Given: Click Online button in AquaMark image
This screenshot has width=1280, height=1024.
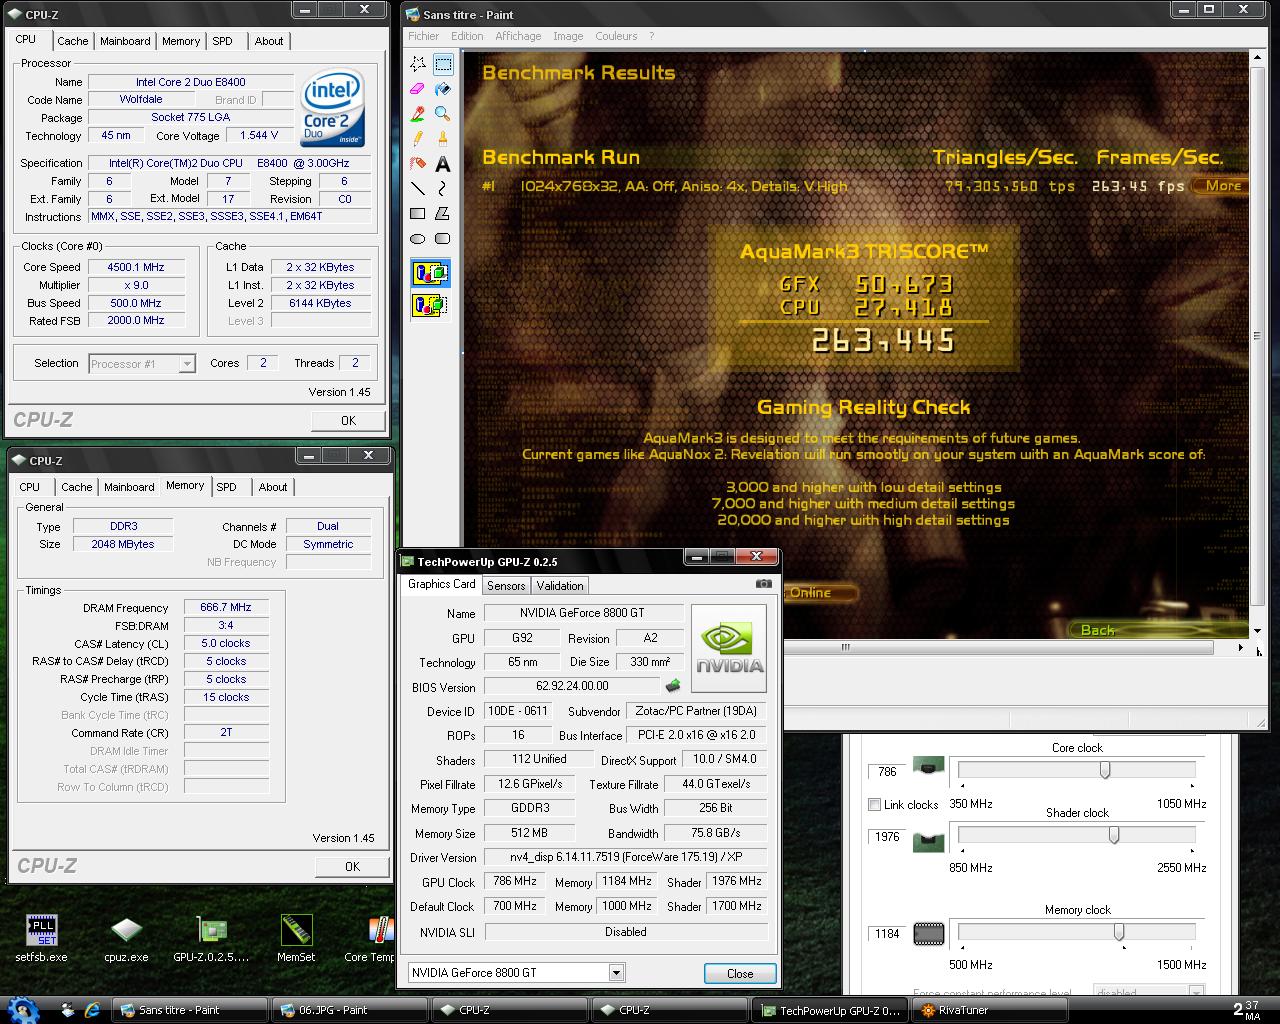Looking at the screenshot, I should click(x=820, y=593).
